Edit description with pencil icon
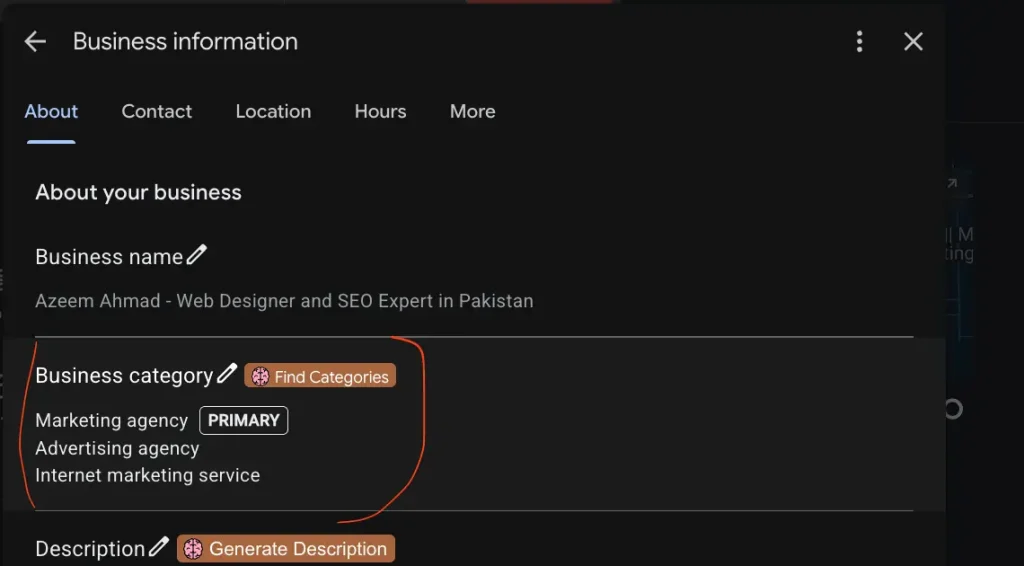The image size is (1024, 566). point(159,546)
